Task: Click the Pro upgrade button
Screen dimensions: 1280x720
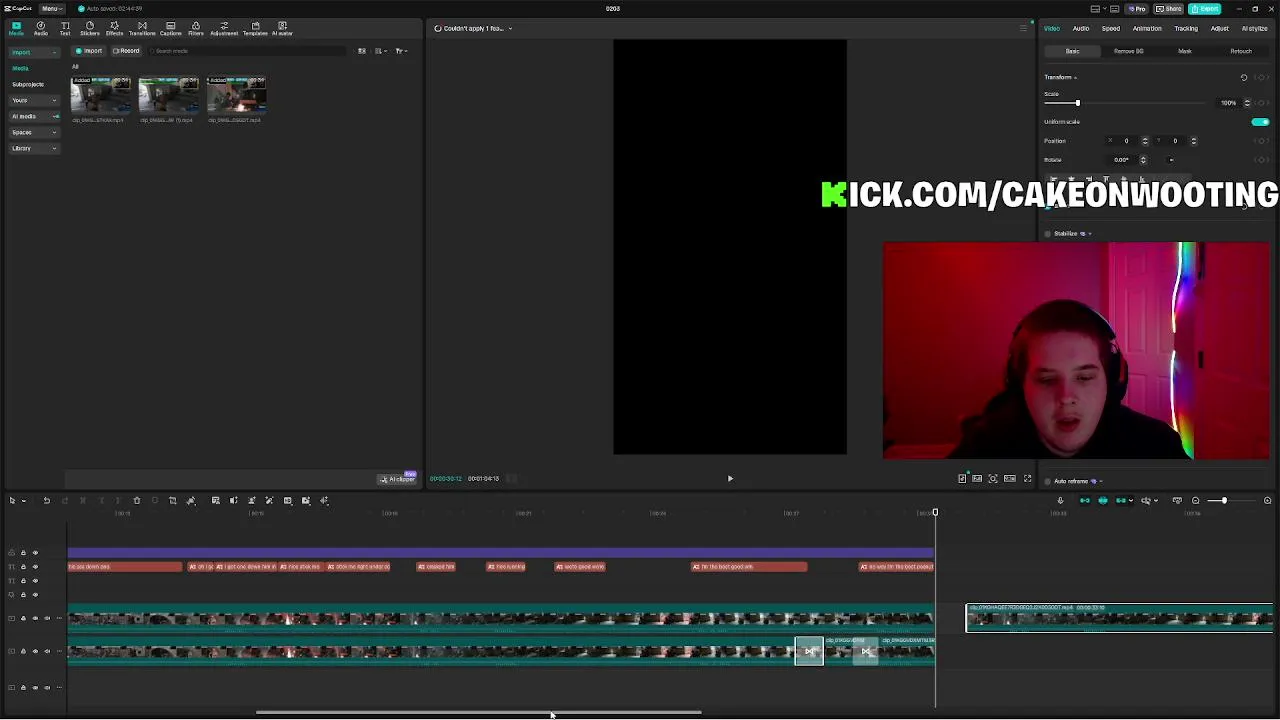Action: click(1136, 8)
